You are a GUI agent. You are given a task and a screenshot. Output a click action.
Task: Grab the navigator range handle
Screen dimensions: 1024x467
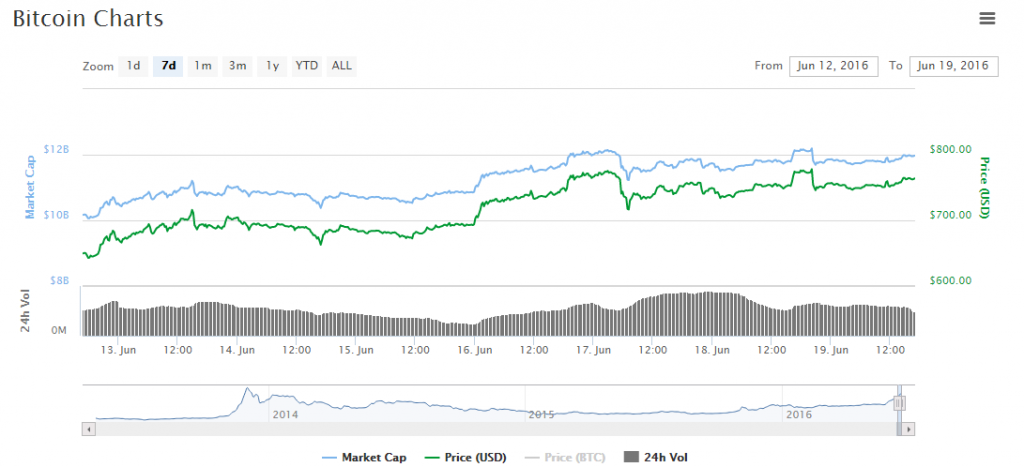click(899, 403)
